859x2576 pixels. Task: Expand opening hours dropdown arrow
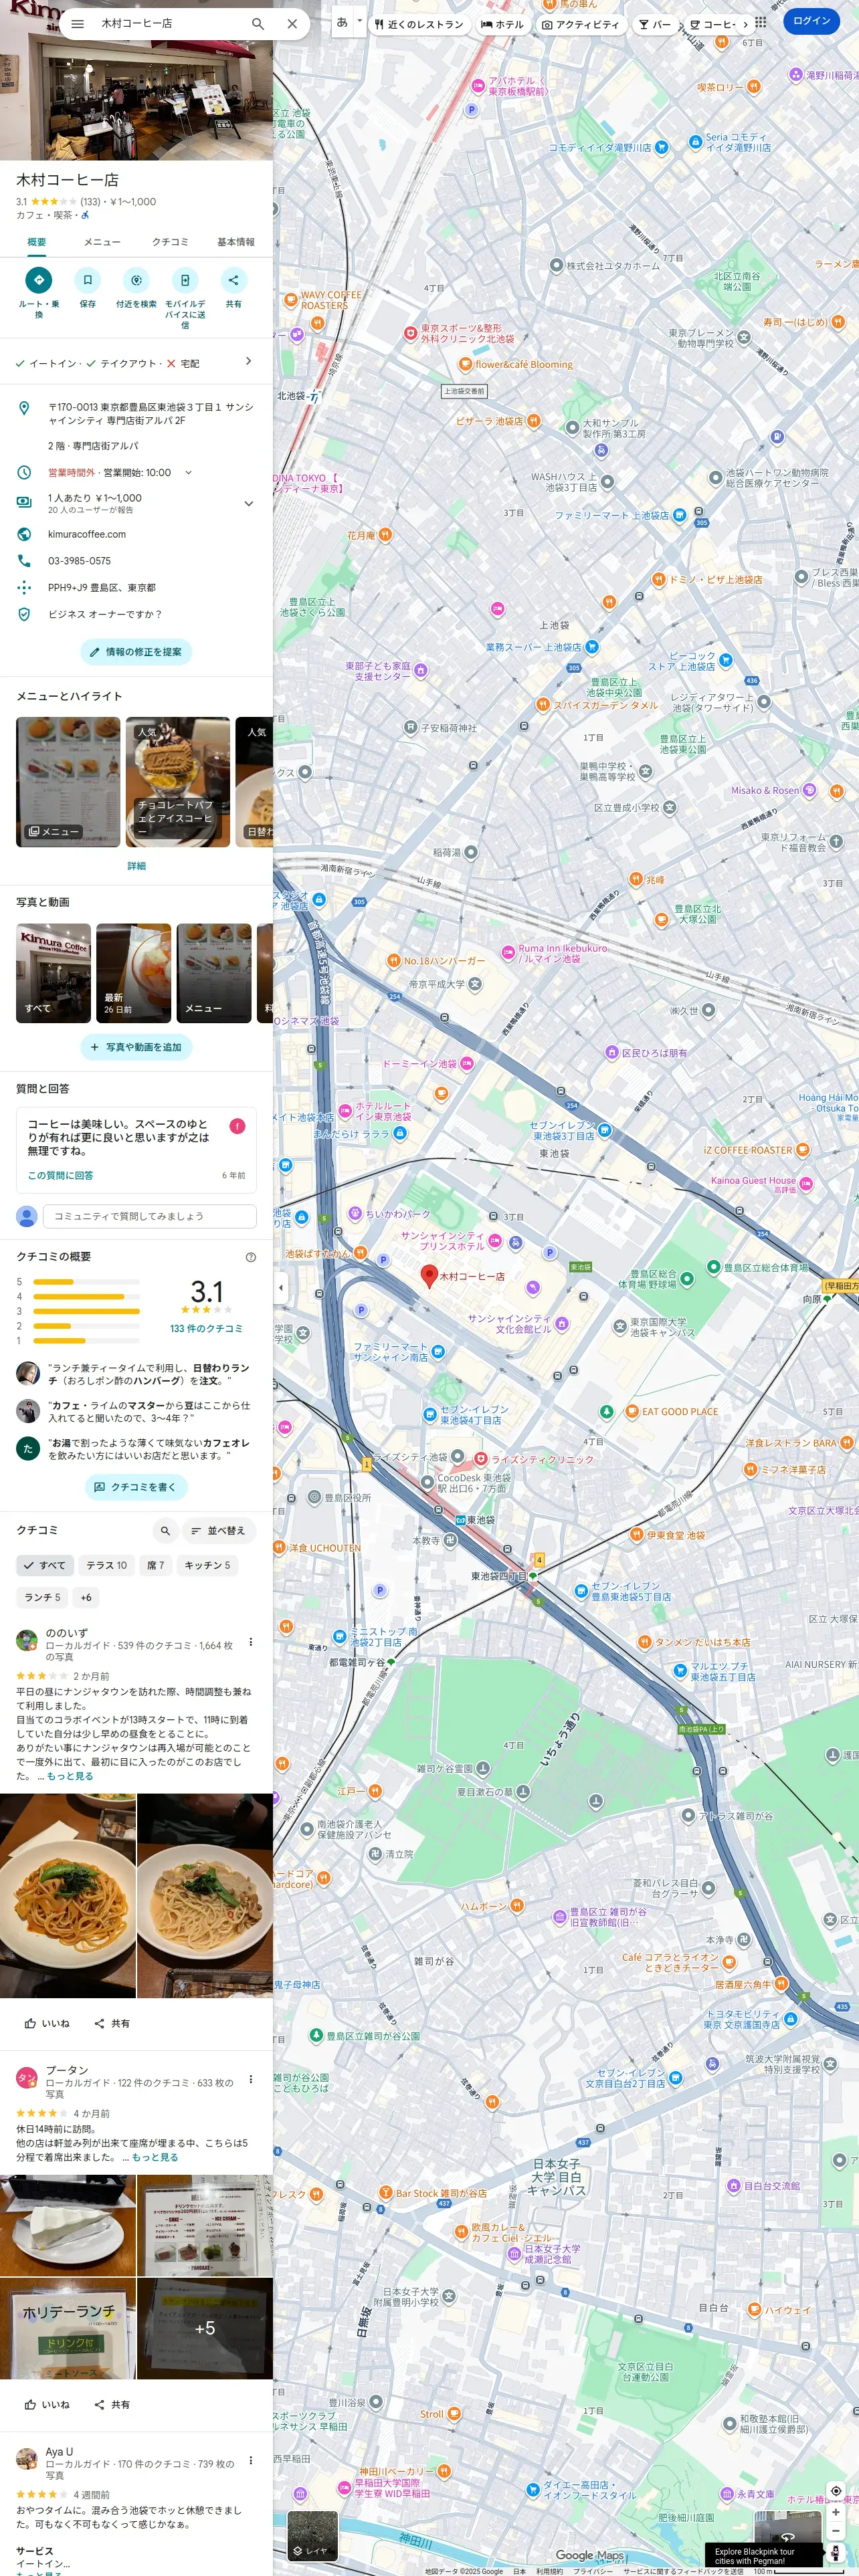click(188, 473)
